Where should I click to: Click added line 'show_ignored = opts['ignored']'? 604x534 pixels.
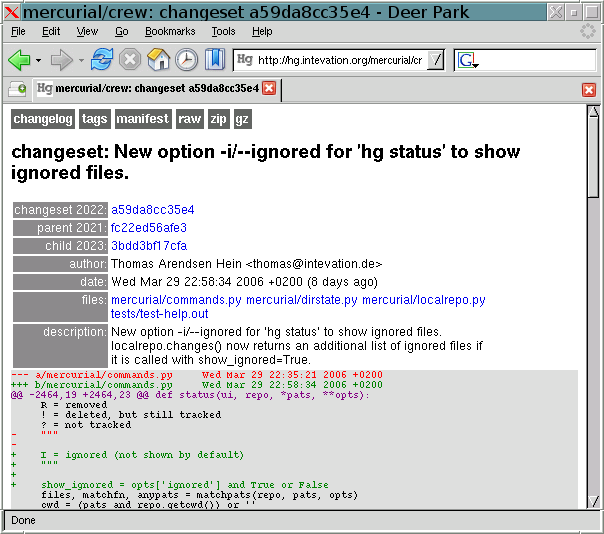(x=131, y=485)
